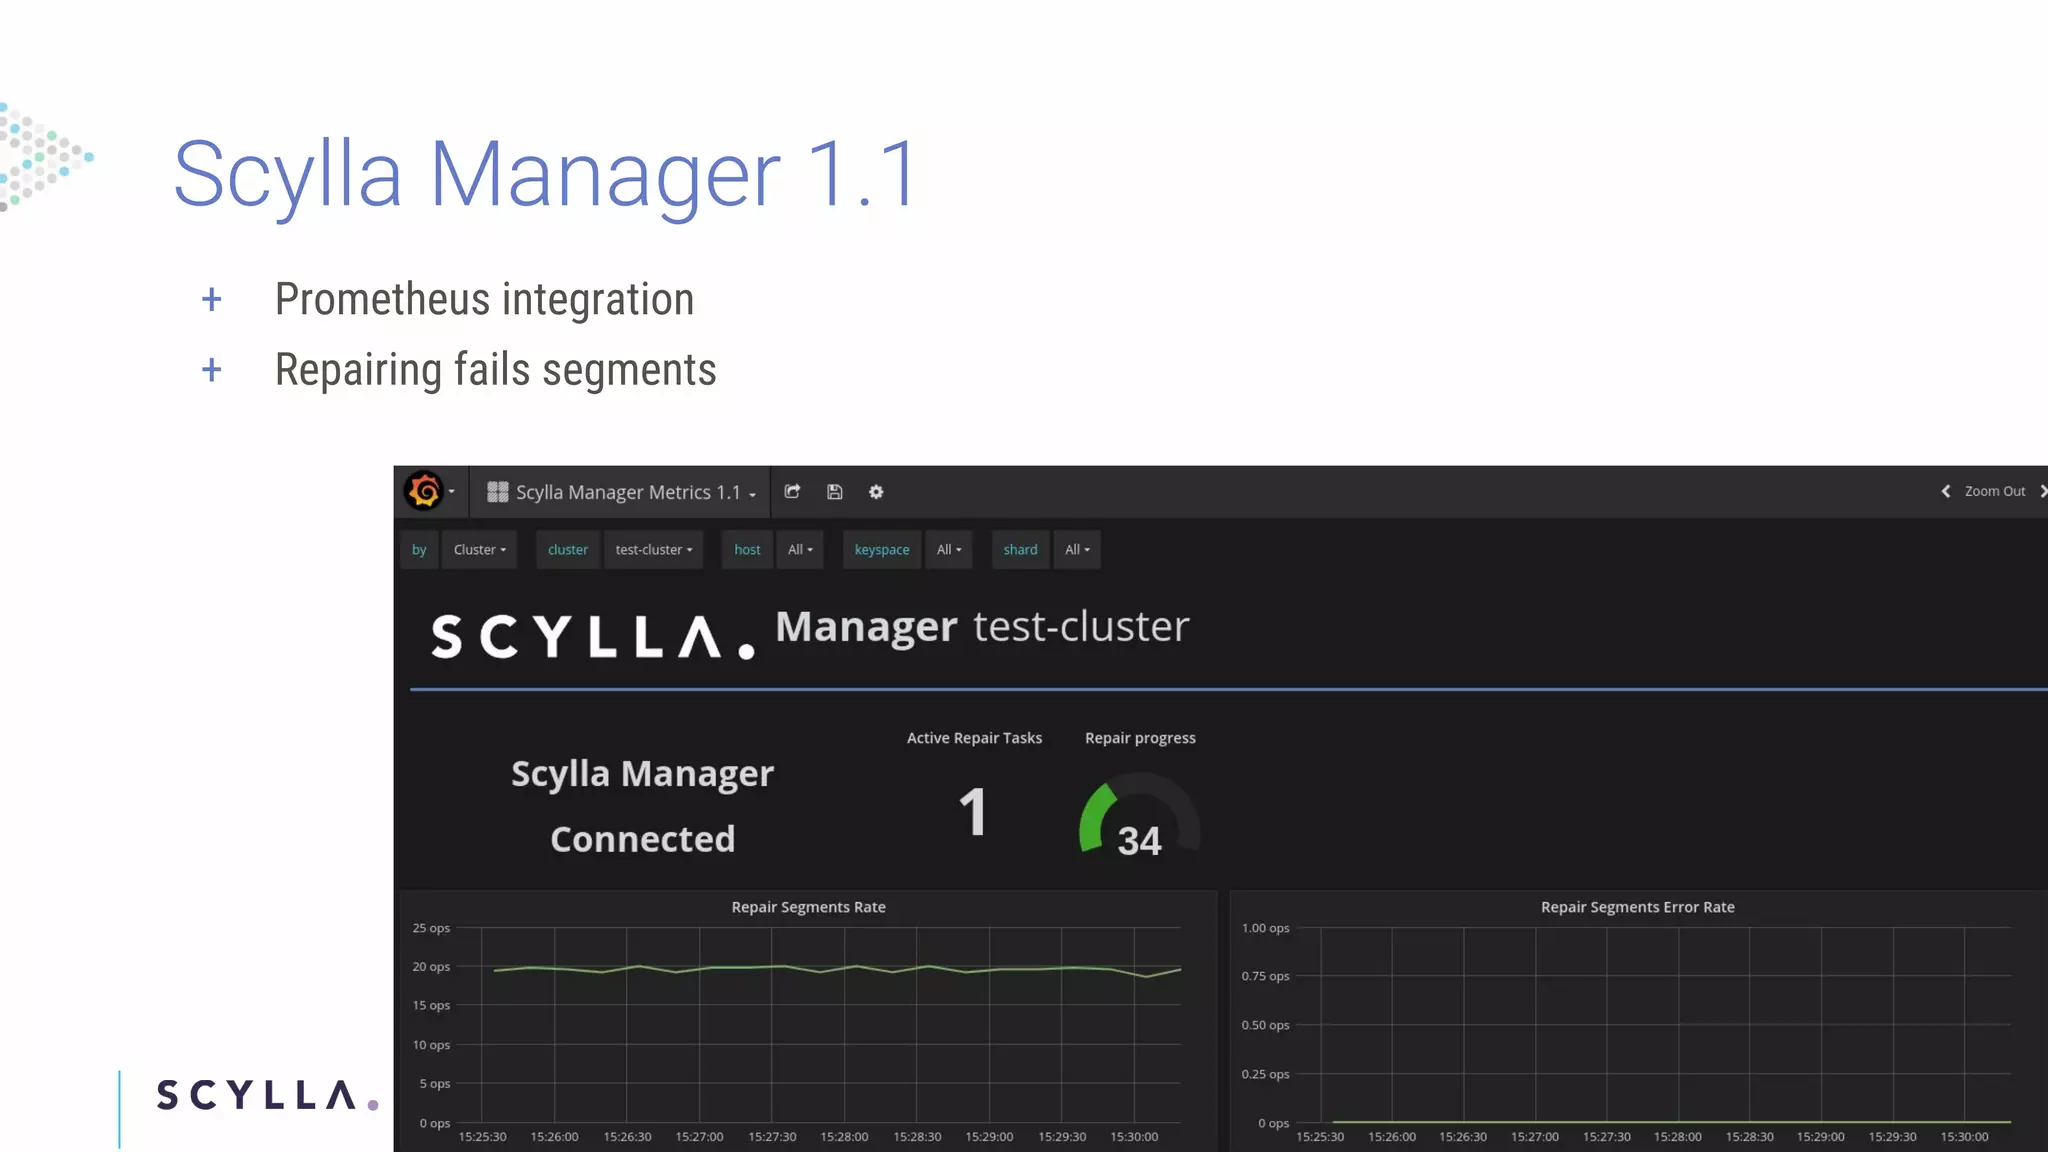Open the 'by' Cluster dropdown
This screenshot has width=2048, height=1152.
point(479,549)
